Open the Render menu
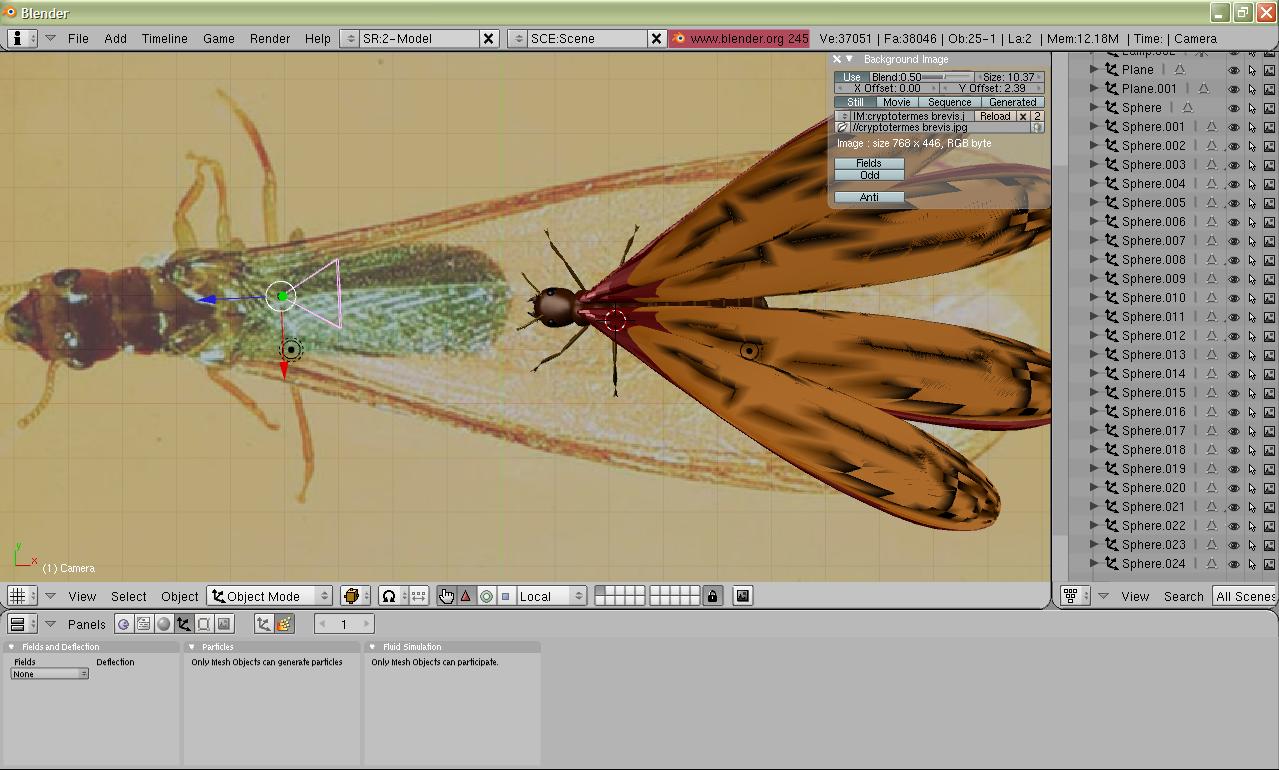Screen dimensions: 1279x770 (270, 38)
